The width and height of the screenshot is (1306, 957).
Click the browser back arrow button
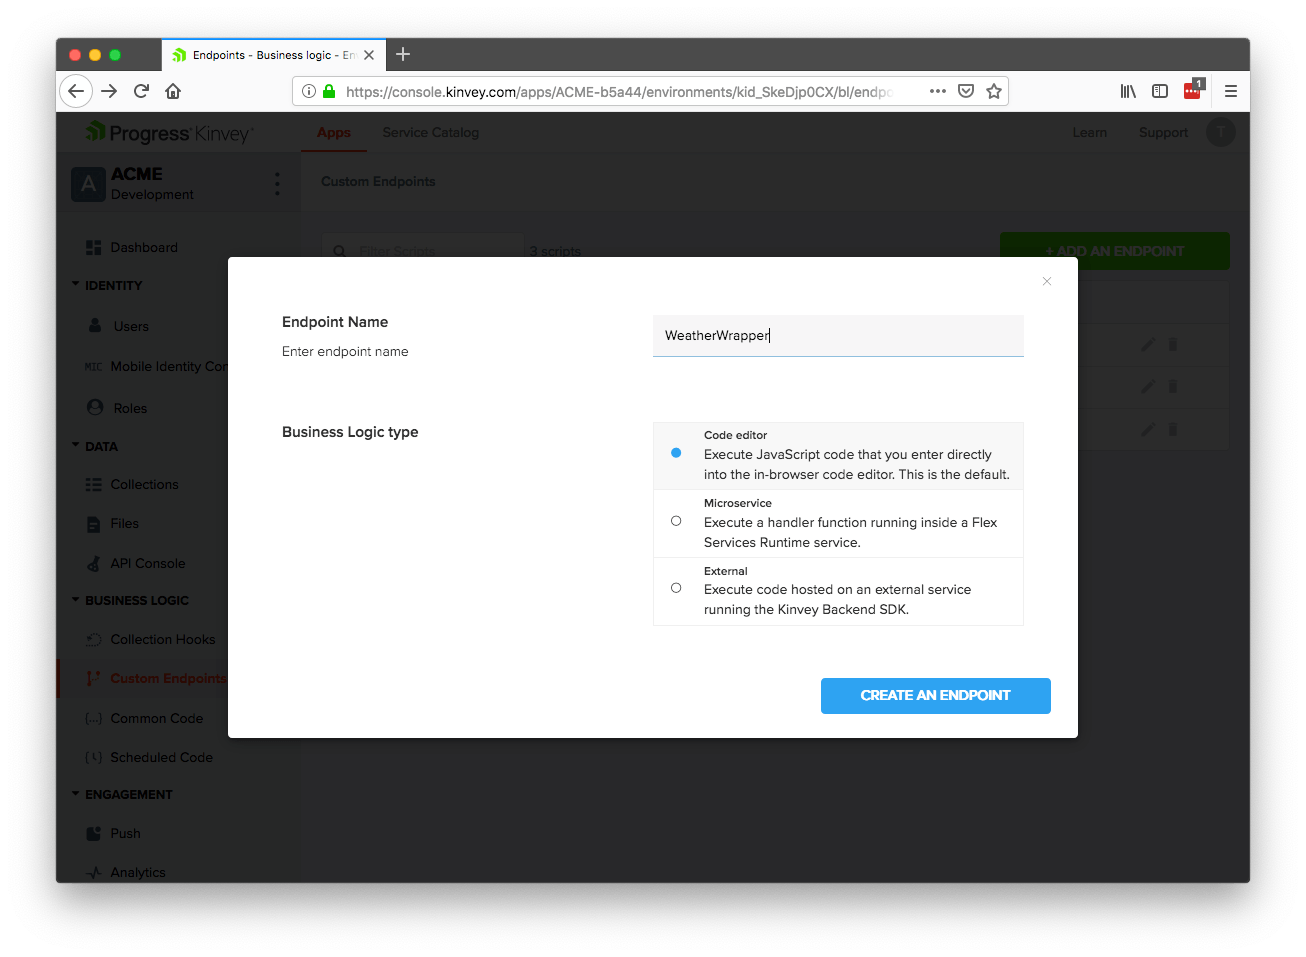coord(76,91)
